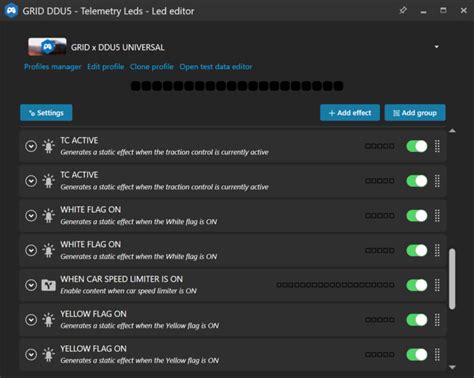Click the GRID x DDU5 profile thumbnail

[x=47, y=47]
